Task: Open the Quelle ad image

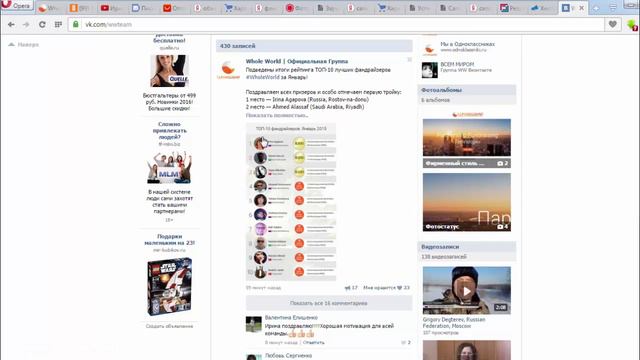Action: point(169,71)
